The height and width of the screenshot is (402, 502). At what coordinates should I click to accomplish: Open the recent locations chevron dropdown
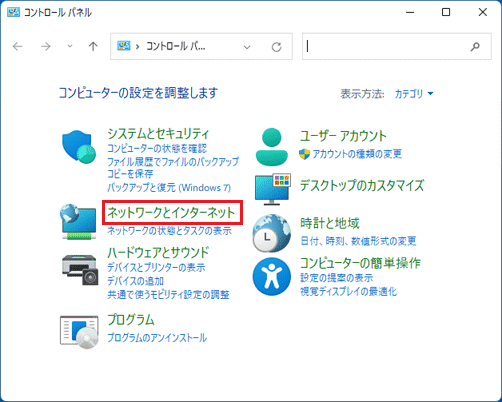coord(70,46)
